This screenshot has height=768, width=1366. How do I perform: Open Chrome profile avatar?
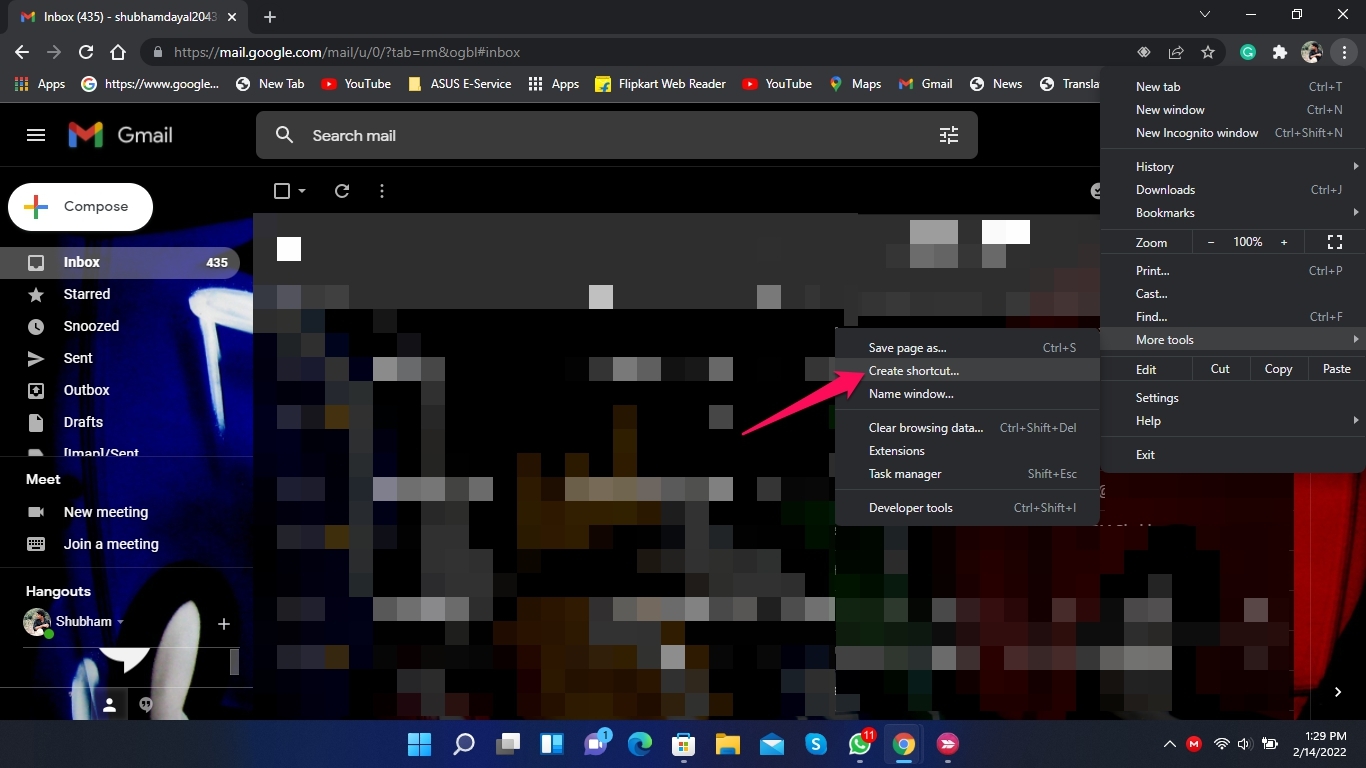pos(1312,52)
